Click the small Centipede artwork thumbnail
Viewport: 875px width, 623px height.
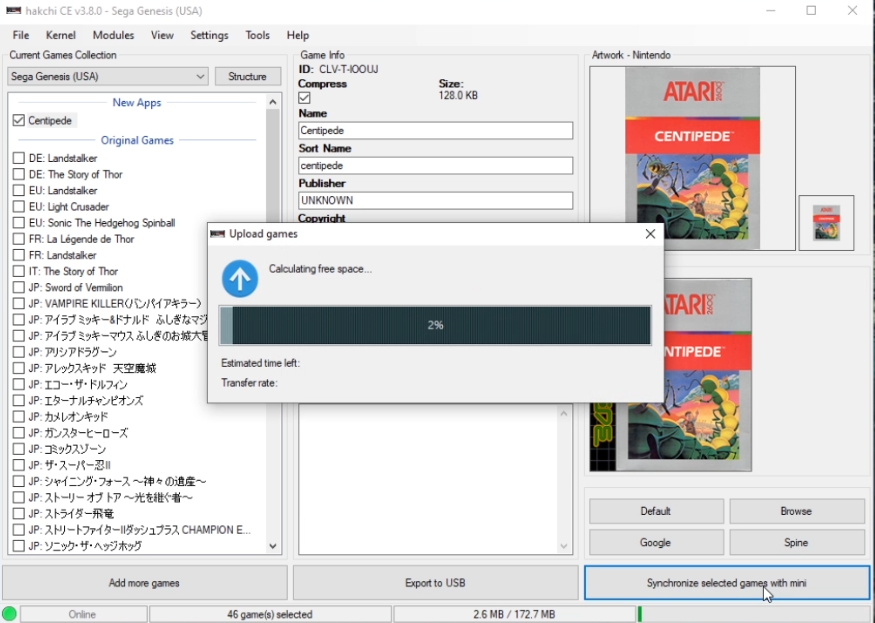[x=826, y=223]
